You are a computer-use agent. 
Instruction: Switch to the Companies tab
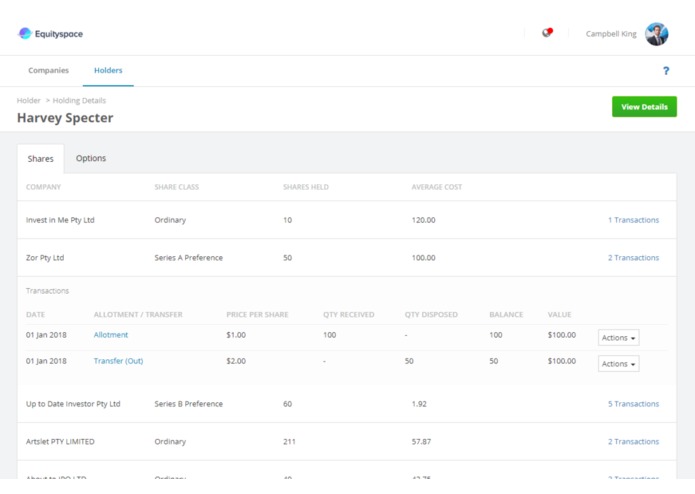tap(48, 70)
